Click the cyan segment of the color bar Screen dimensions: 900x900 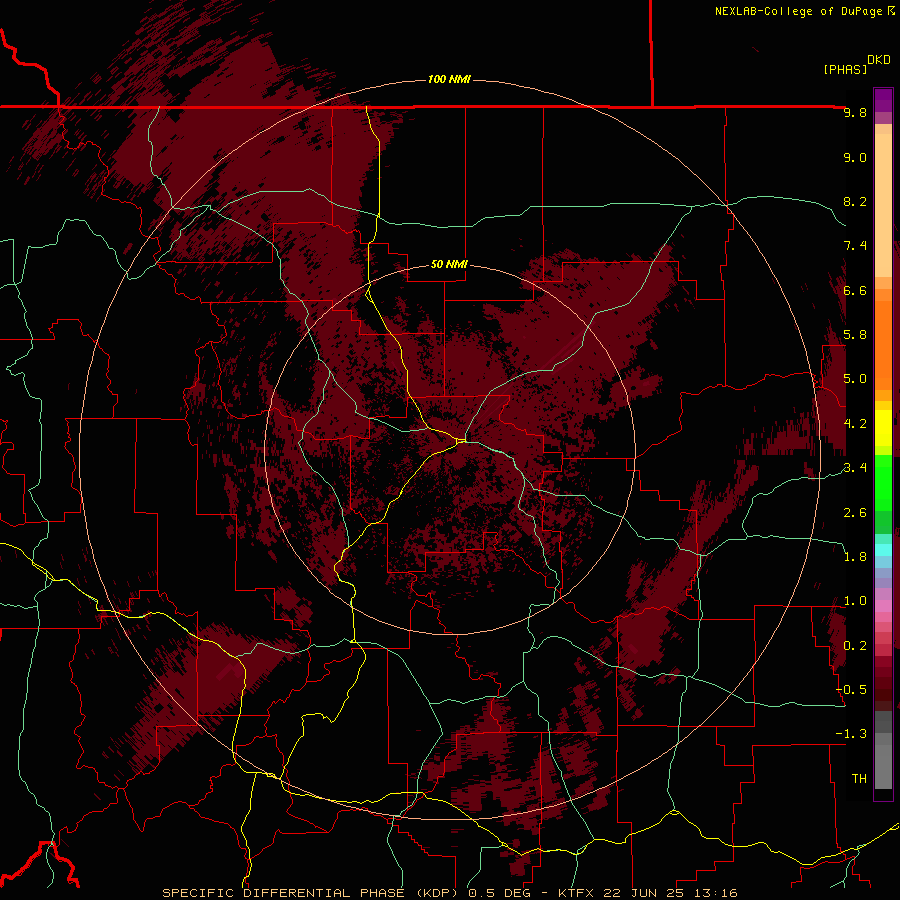click(x=883, y=549)
